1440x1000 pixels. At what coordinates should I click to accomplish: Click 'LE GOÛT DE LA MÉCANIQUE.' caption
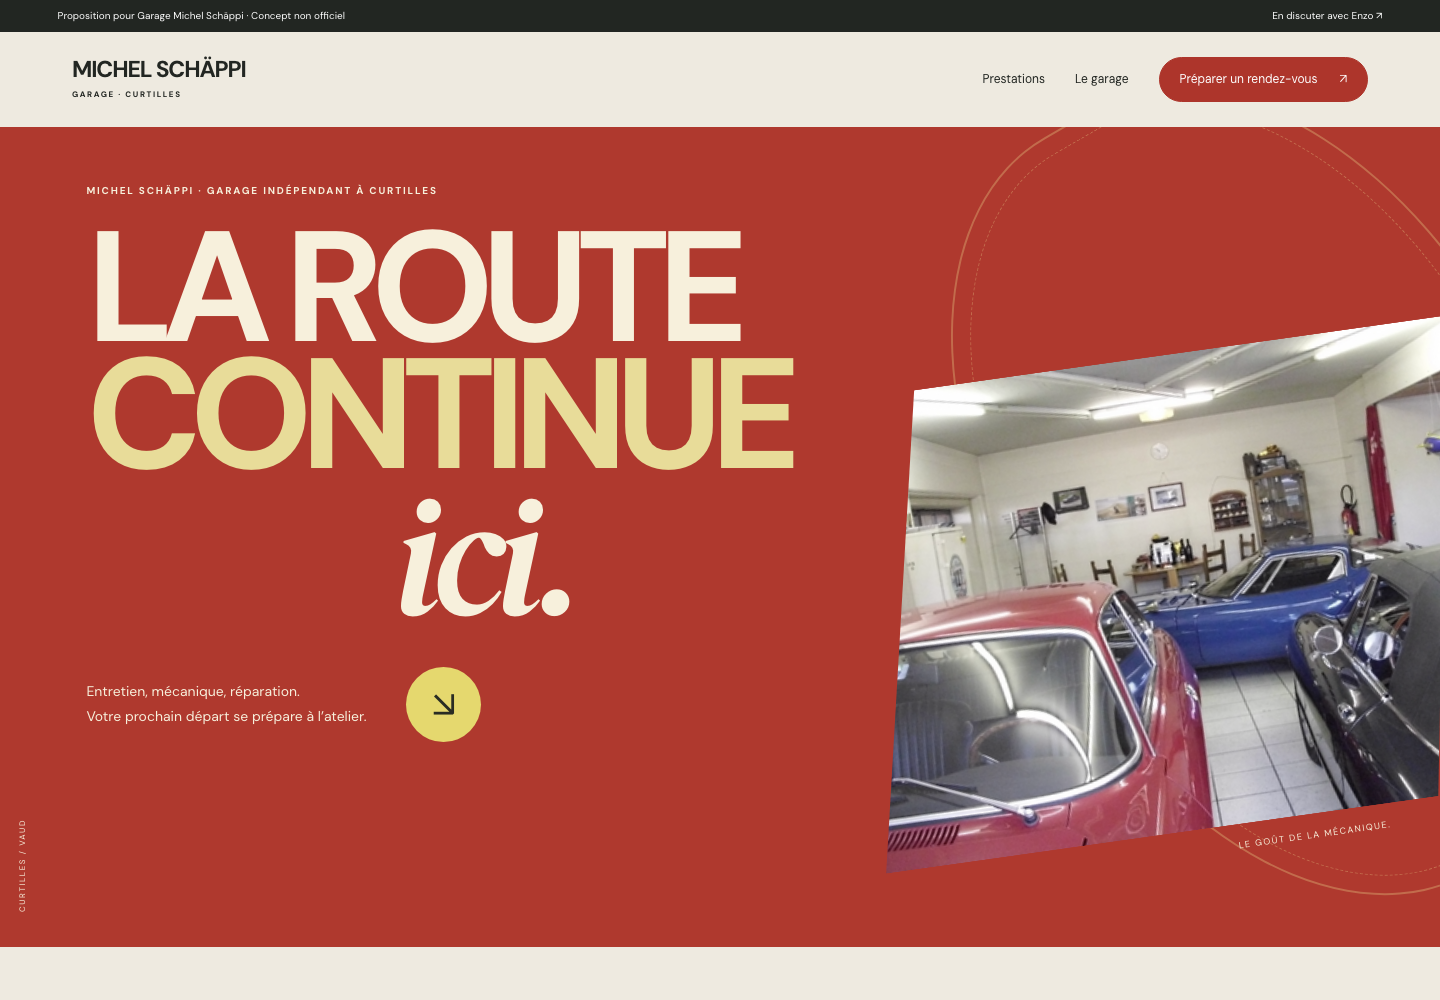point(1314,835)
